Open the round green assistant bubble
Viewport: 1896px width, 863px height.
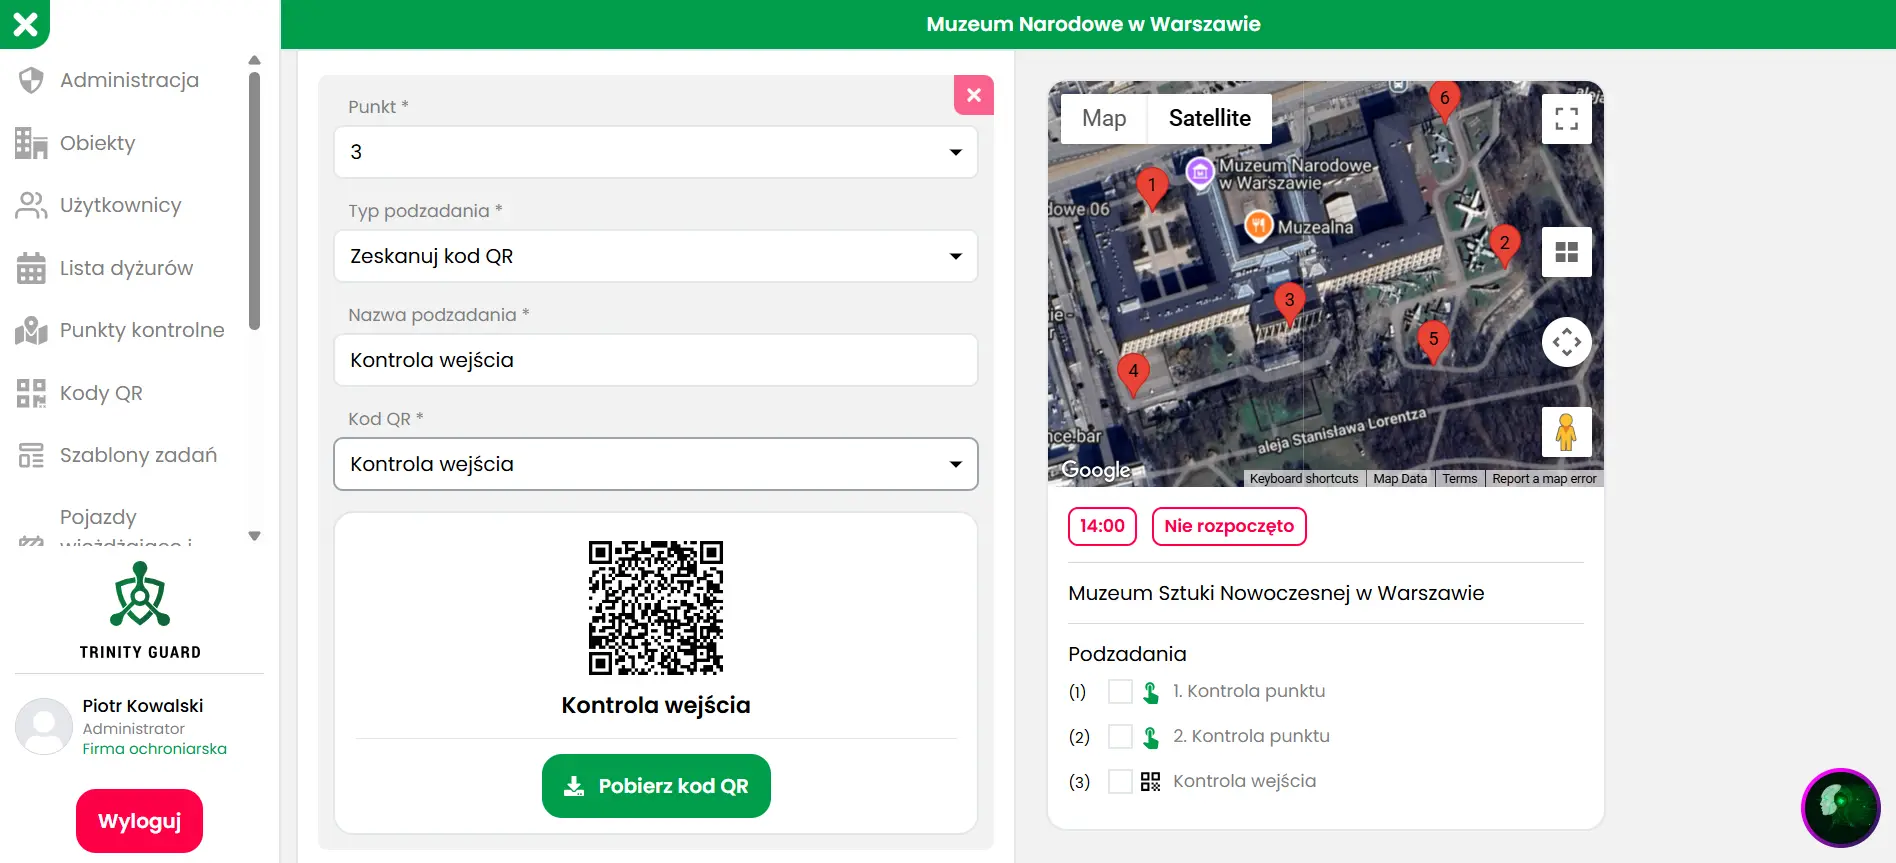click(1841, 808)
